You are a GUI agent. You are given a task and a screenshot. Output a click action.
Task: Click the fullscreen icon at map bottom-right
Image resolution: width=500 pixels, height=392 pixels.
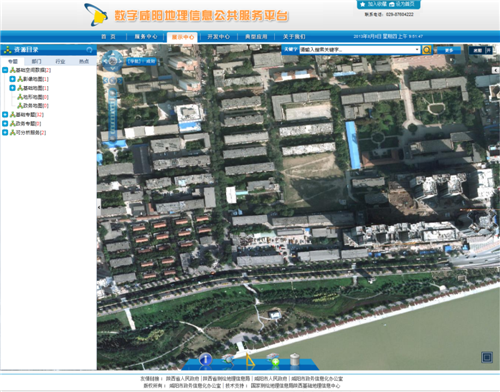tap(487, 357)
